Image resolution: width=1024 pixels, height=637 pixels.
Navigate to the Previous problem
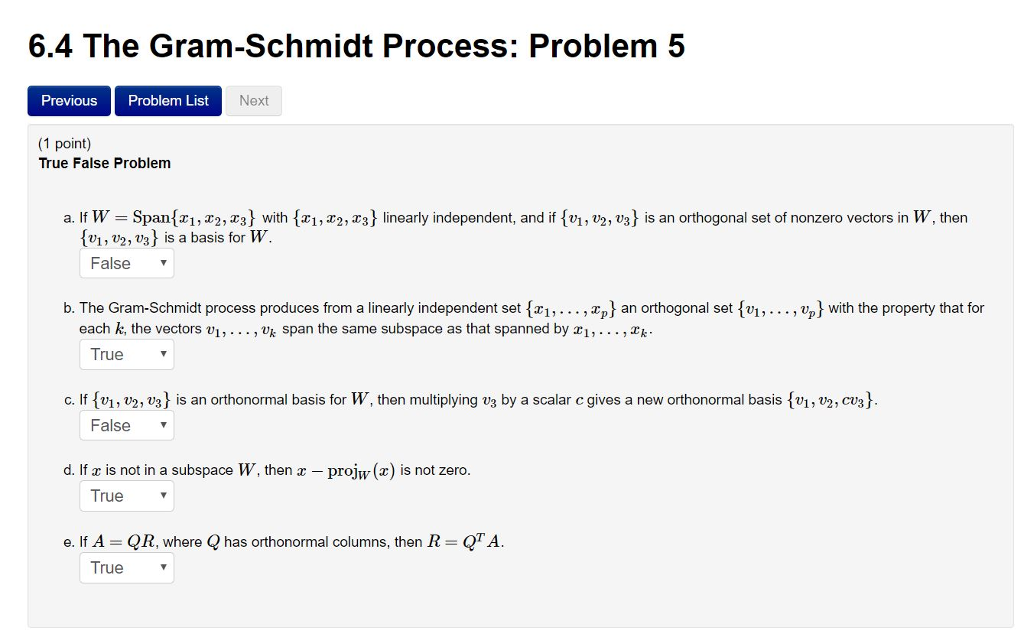(x=68, y=100)
